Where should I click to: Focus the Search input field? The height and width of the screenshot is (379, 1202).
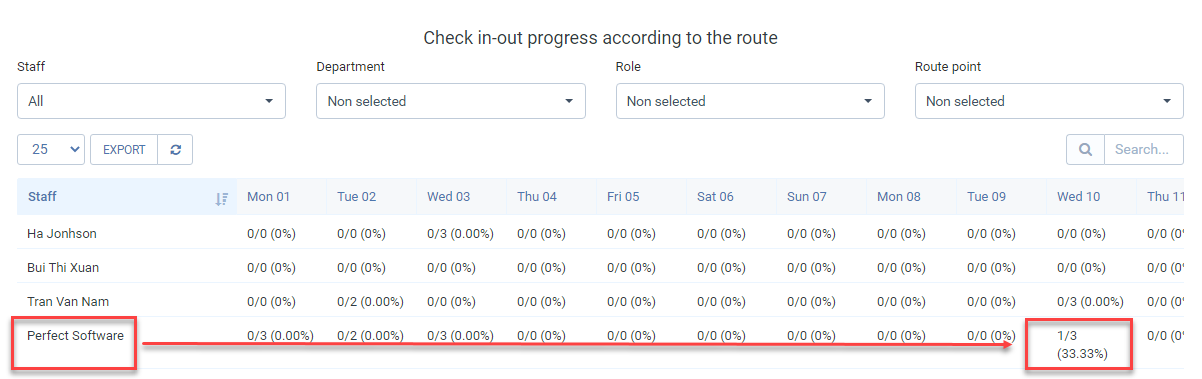[1143, 149]
